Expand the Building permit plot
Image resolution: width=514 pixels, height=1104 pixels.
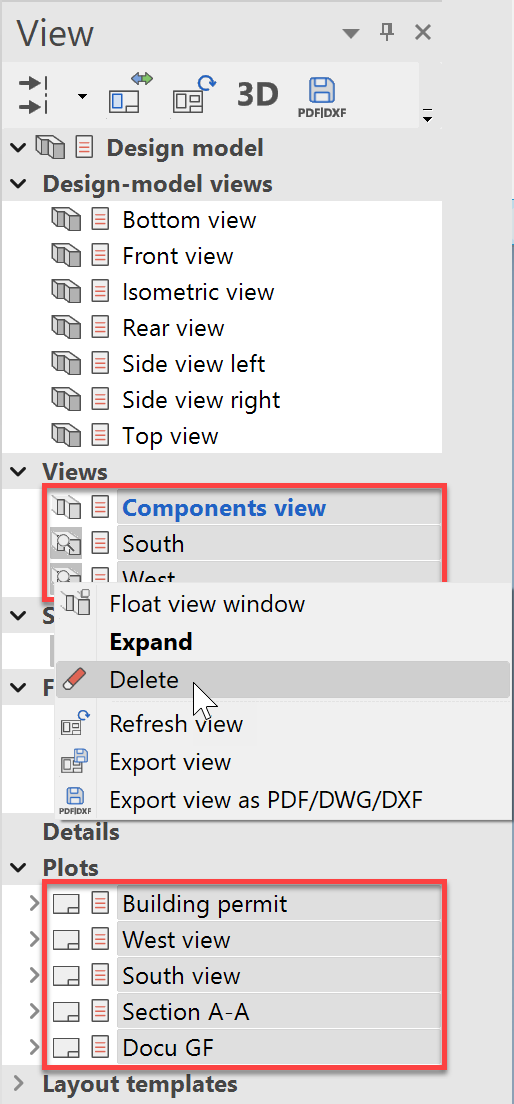pyautogui.click(x=34, y=903)
